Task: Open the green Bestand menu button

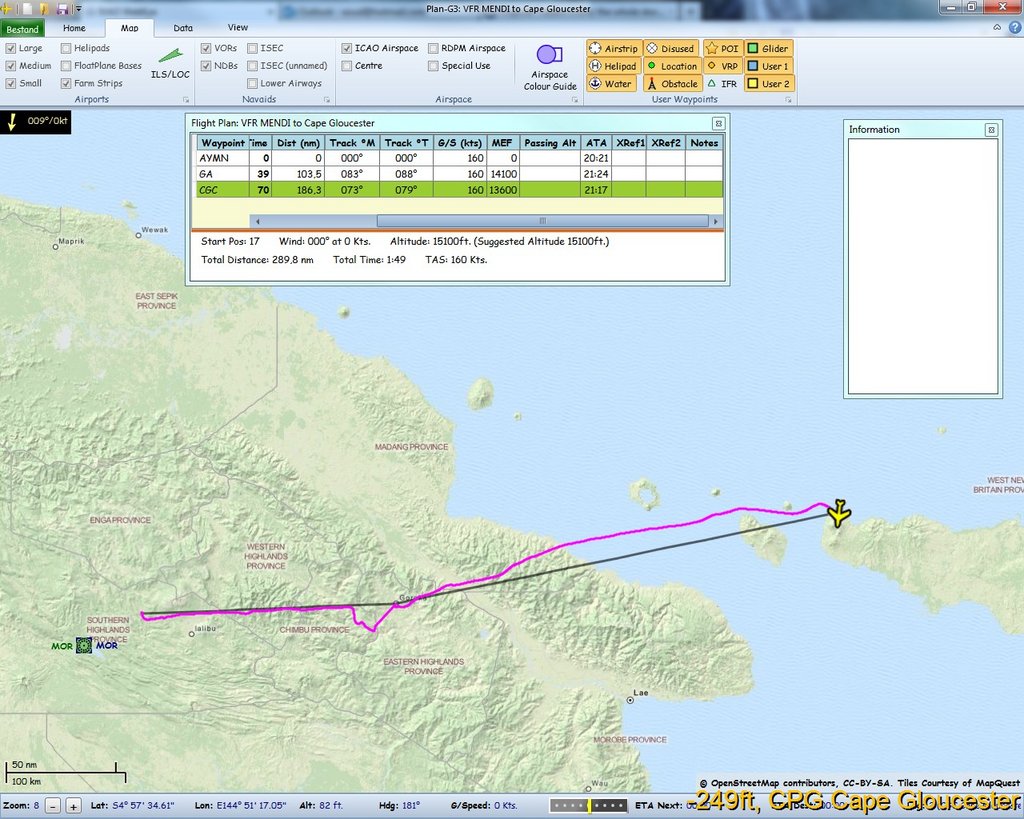Action: (x=22, y=29)
